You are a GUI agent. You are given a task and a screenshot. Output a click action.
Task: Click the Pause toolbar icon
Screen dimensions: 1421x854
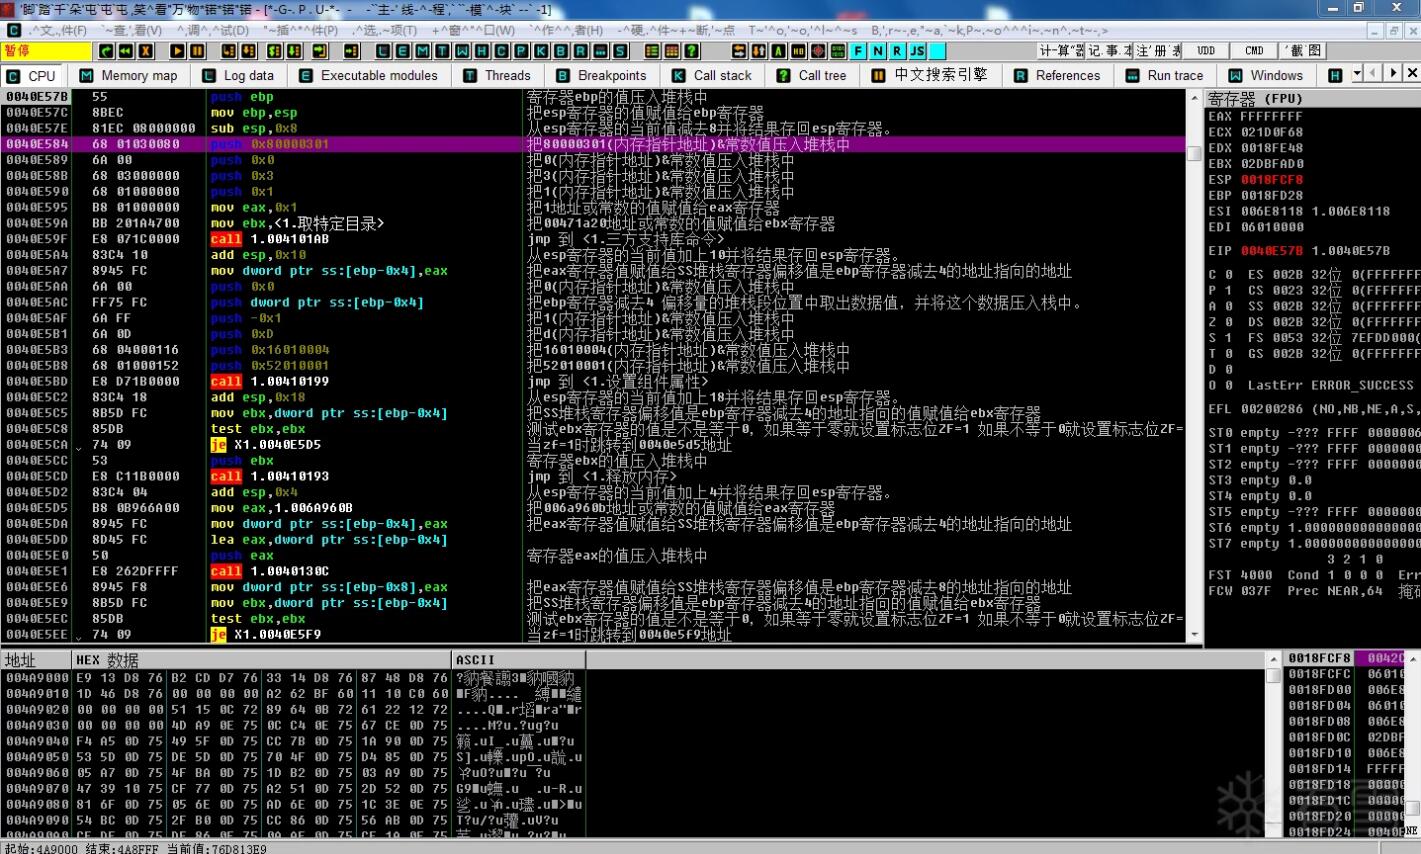click(x=197, y=51)
